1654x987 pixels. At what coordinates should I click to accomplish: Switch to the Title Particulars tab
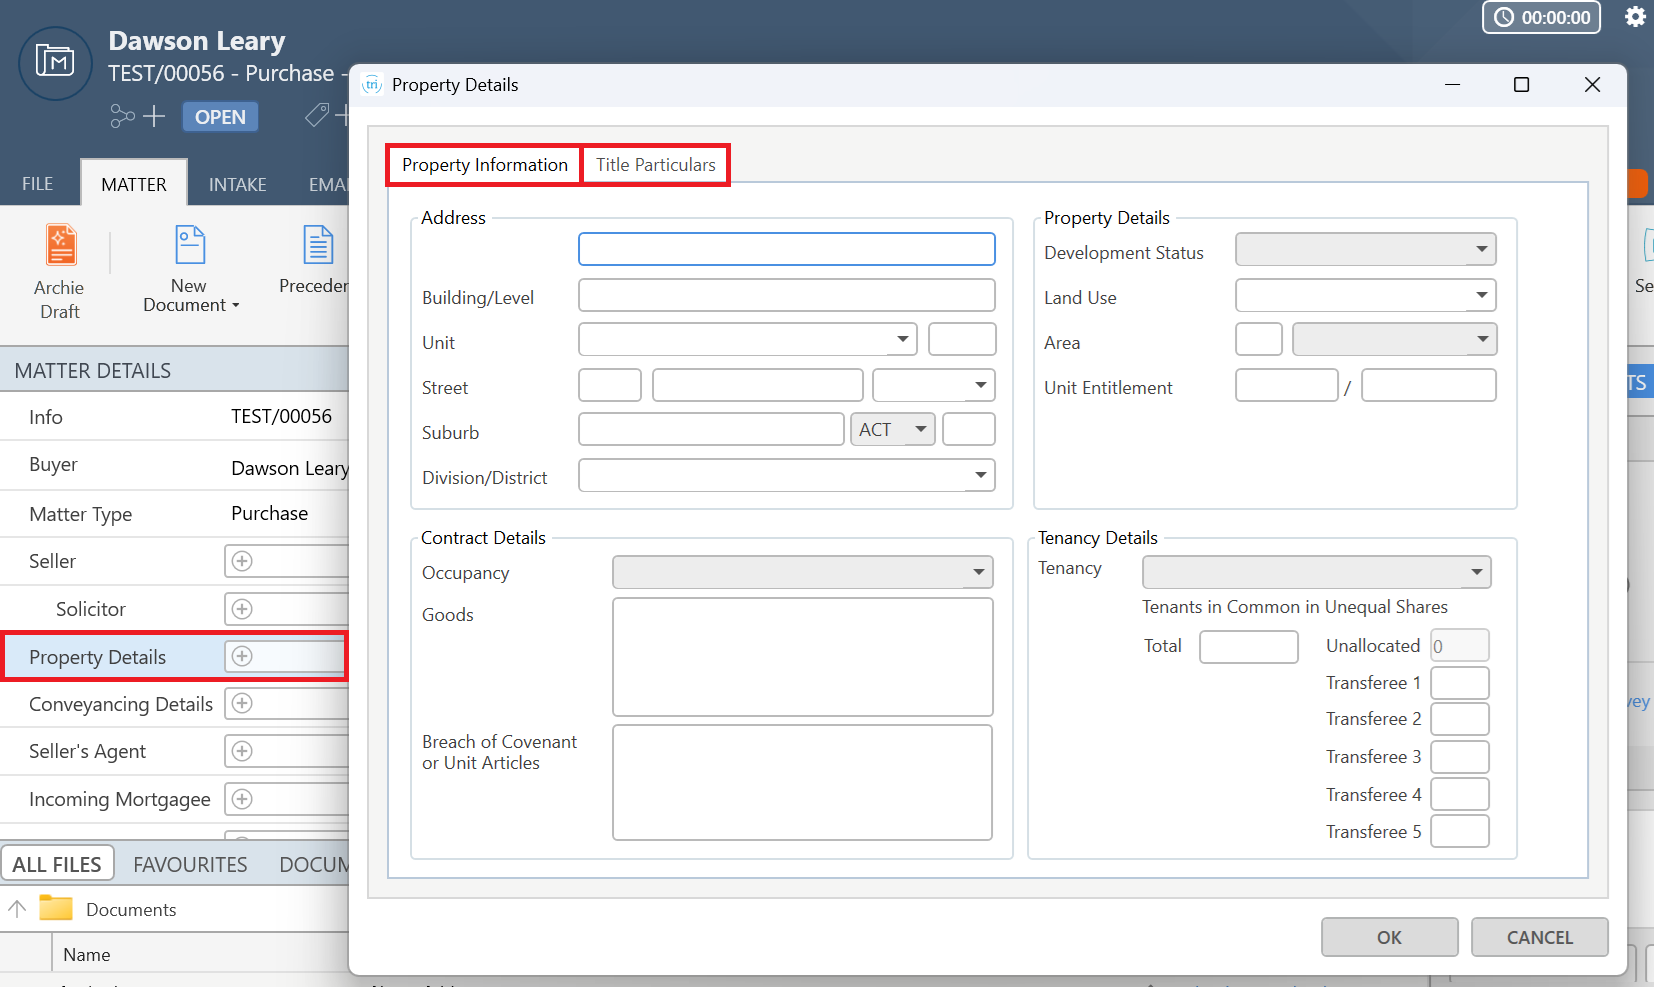pyautogui.click(x=656, y=165)
